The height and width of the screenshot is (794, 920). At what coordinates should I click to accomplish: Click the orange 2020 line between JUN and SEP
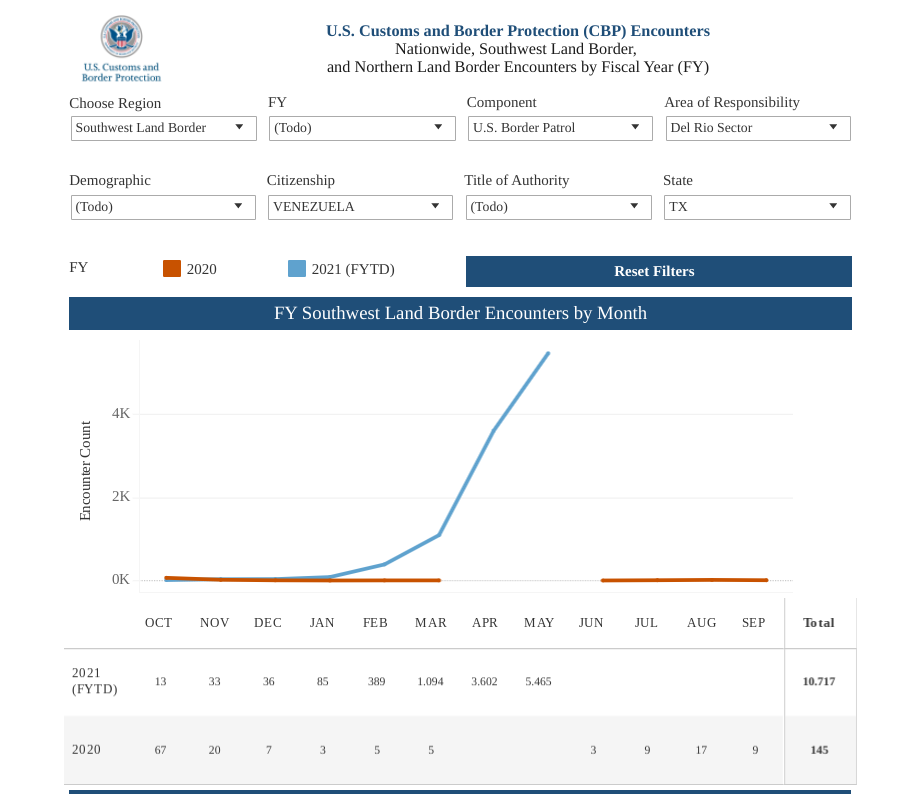[x=684, y=580]
